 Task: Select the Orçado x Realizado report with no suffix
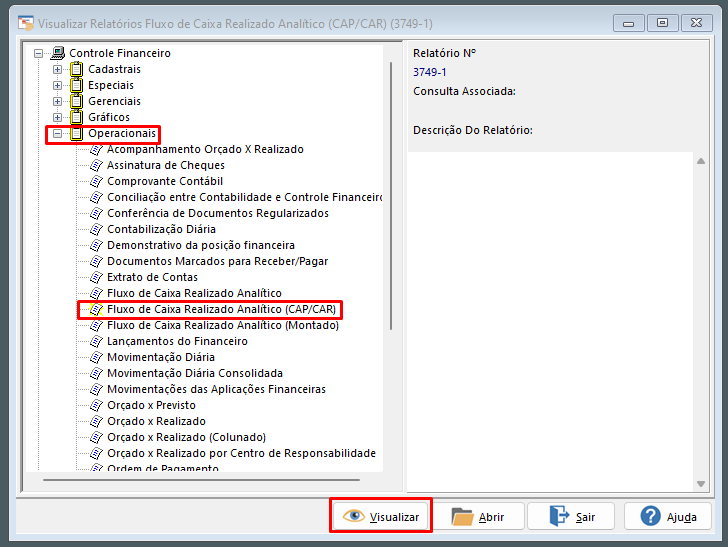coord(156,422)
